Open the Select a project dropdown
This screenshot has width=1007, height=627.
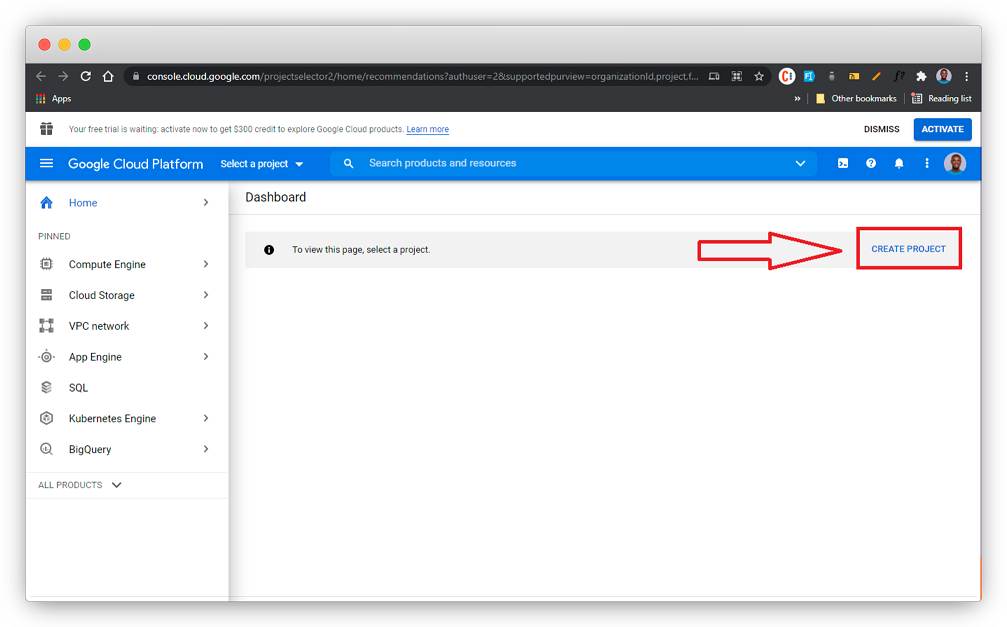261,164
